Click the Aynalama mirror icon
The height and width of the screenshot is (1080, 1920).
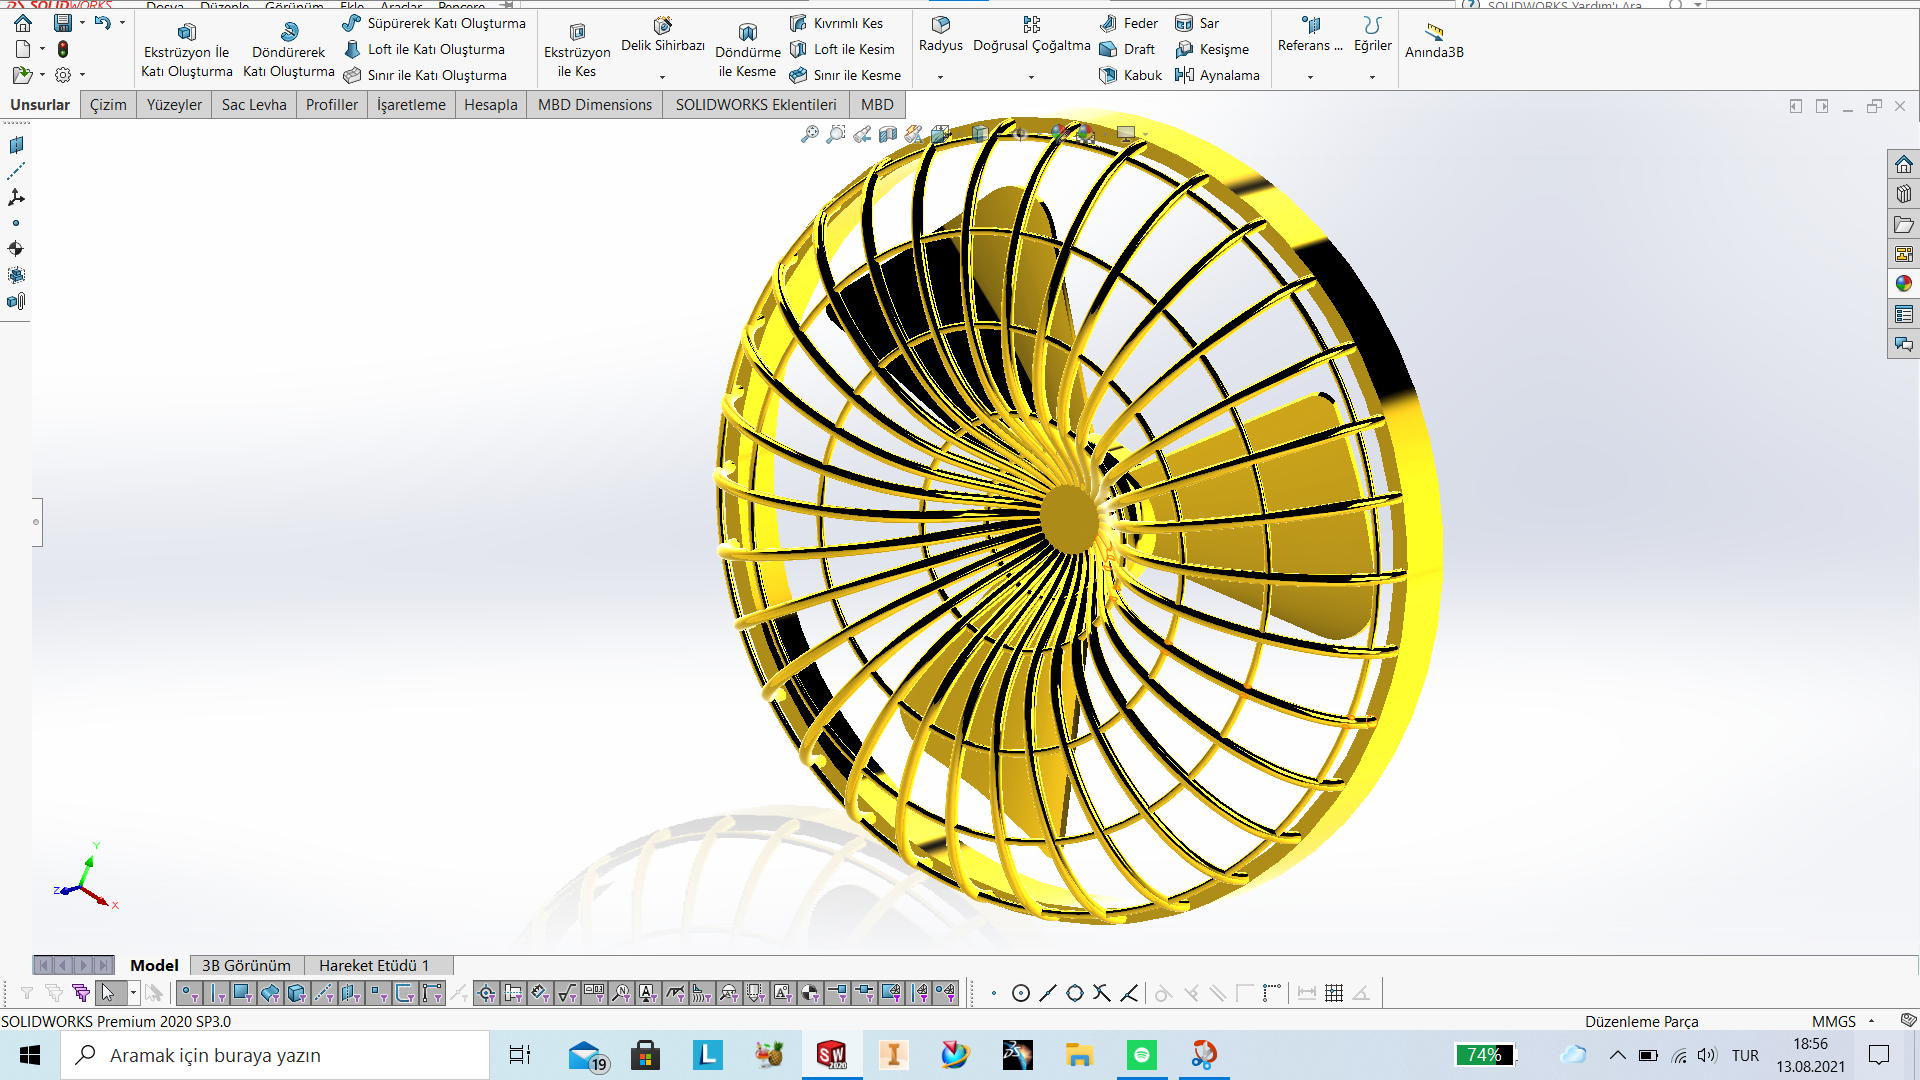(1184, 75)
